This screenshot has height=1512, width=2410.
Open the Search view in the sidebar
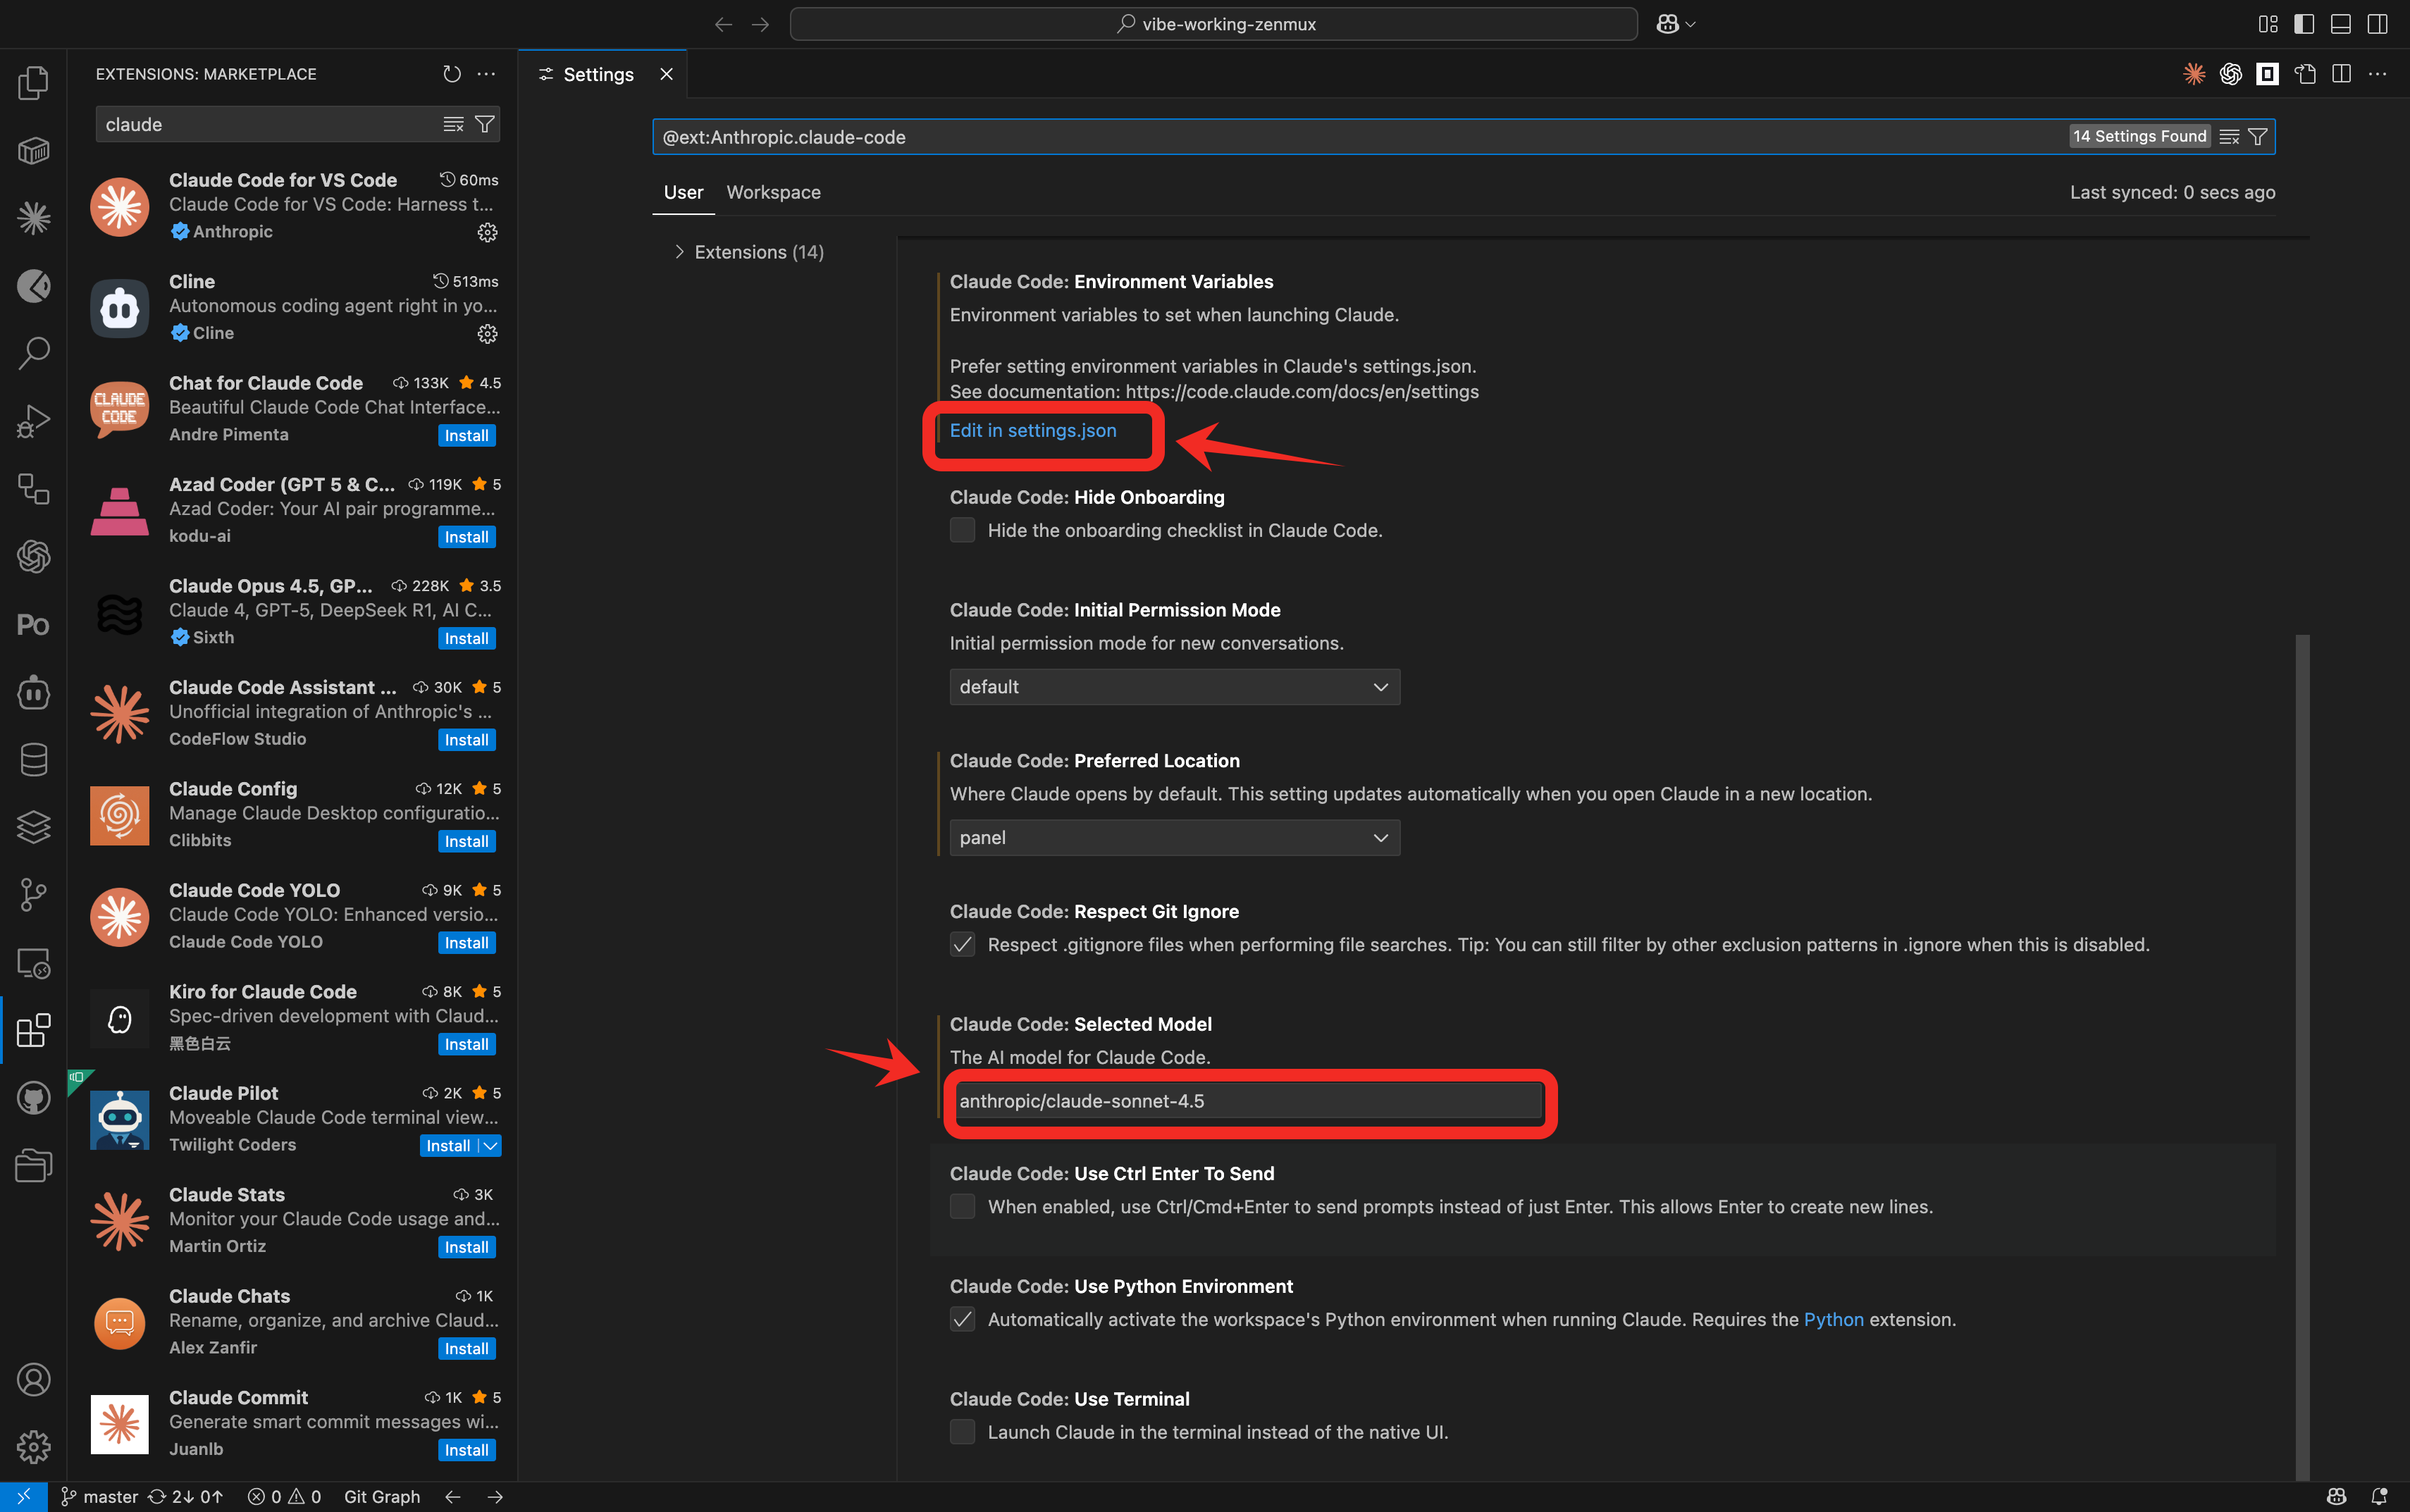(x=33, y=351)
